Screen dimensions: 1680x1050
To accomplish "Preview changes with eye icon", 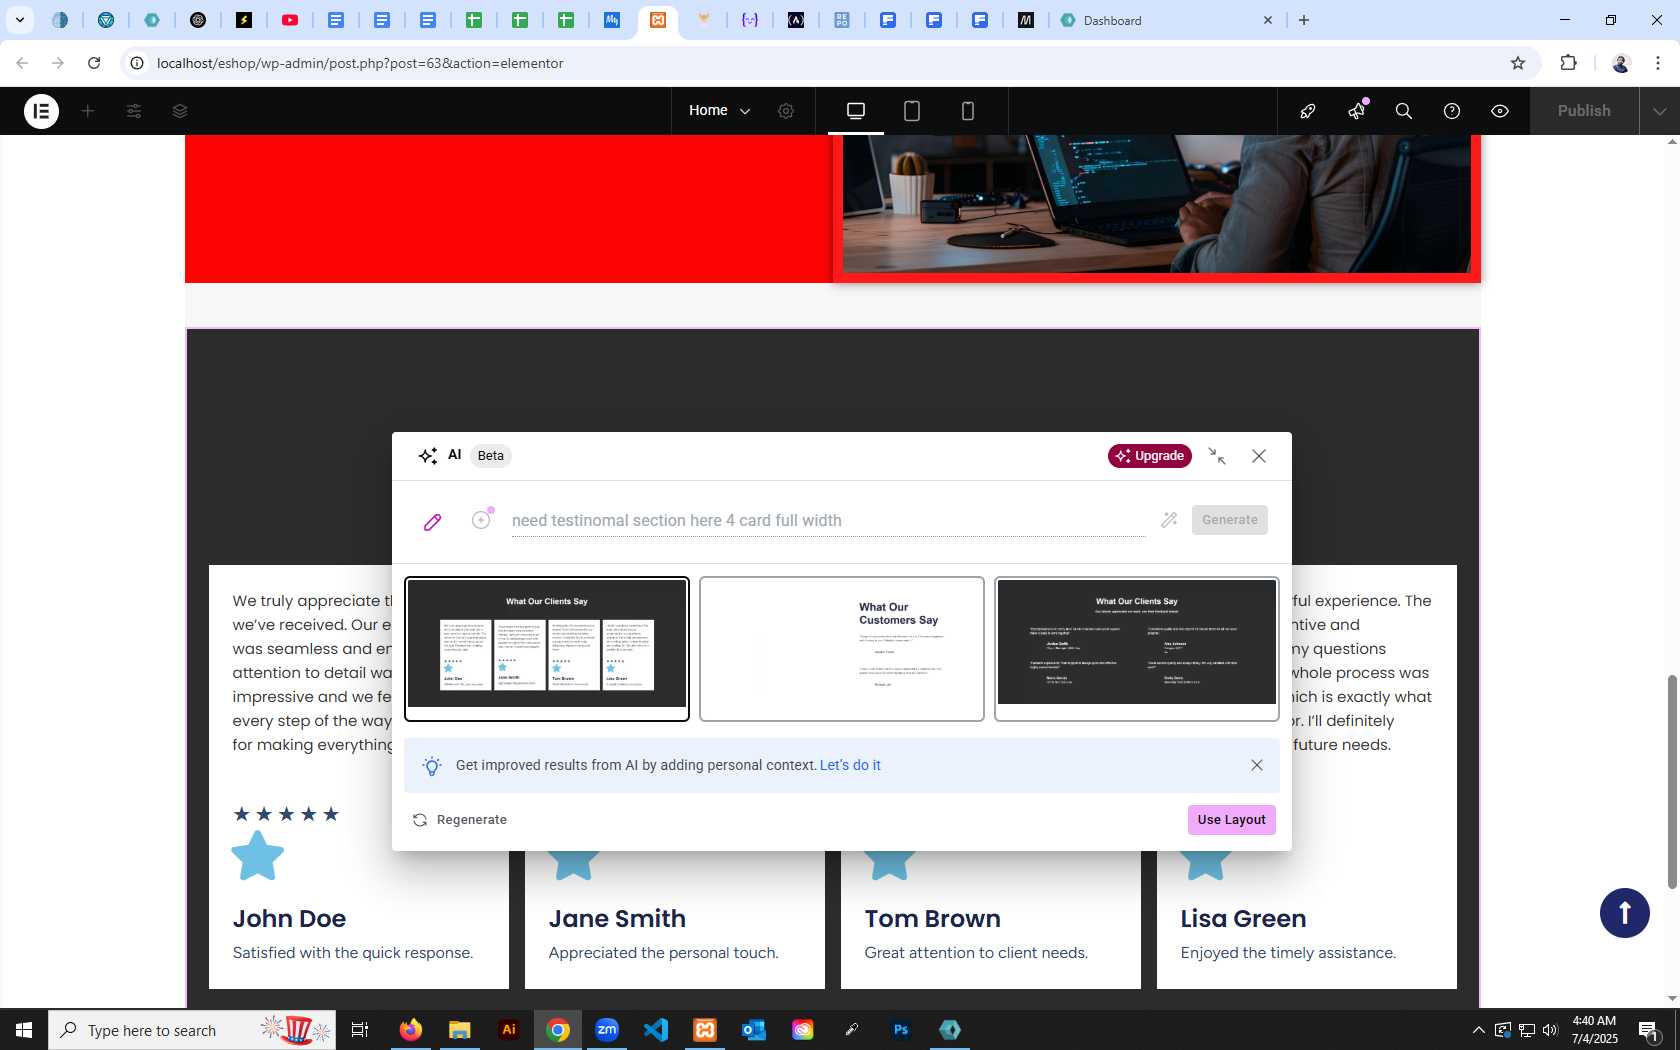I will (1500, 111).
